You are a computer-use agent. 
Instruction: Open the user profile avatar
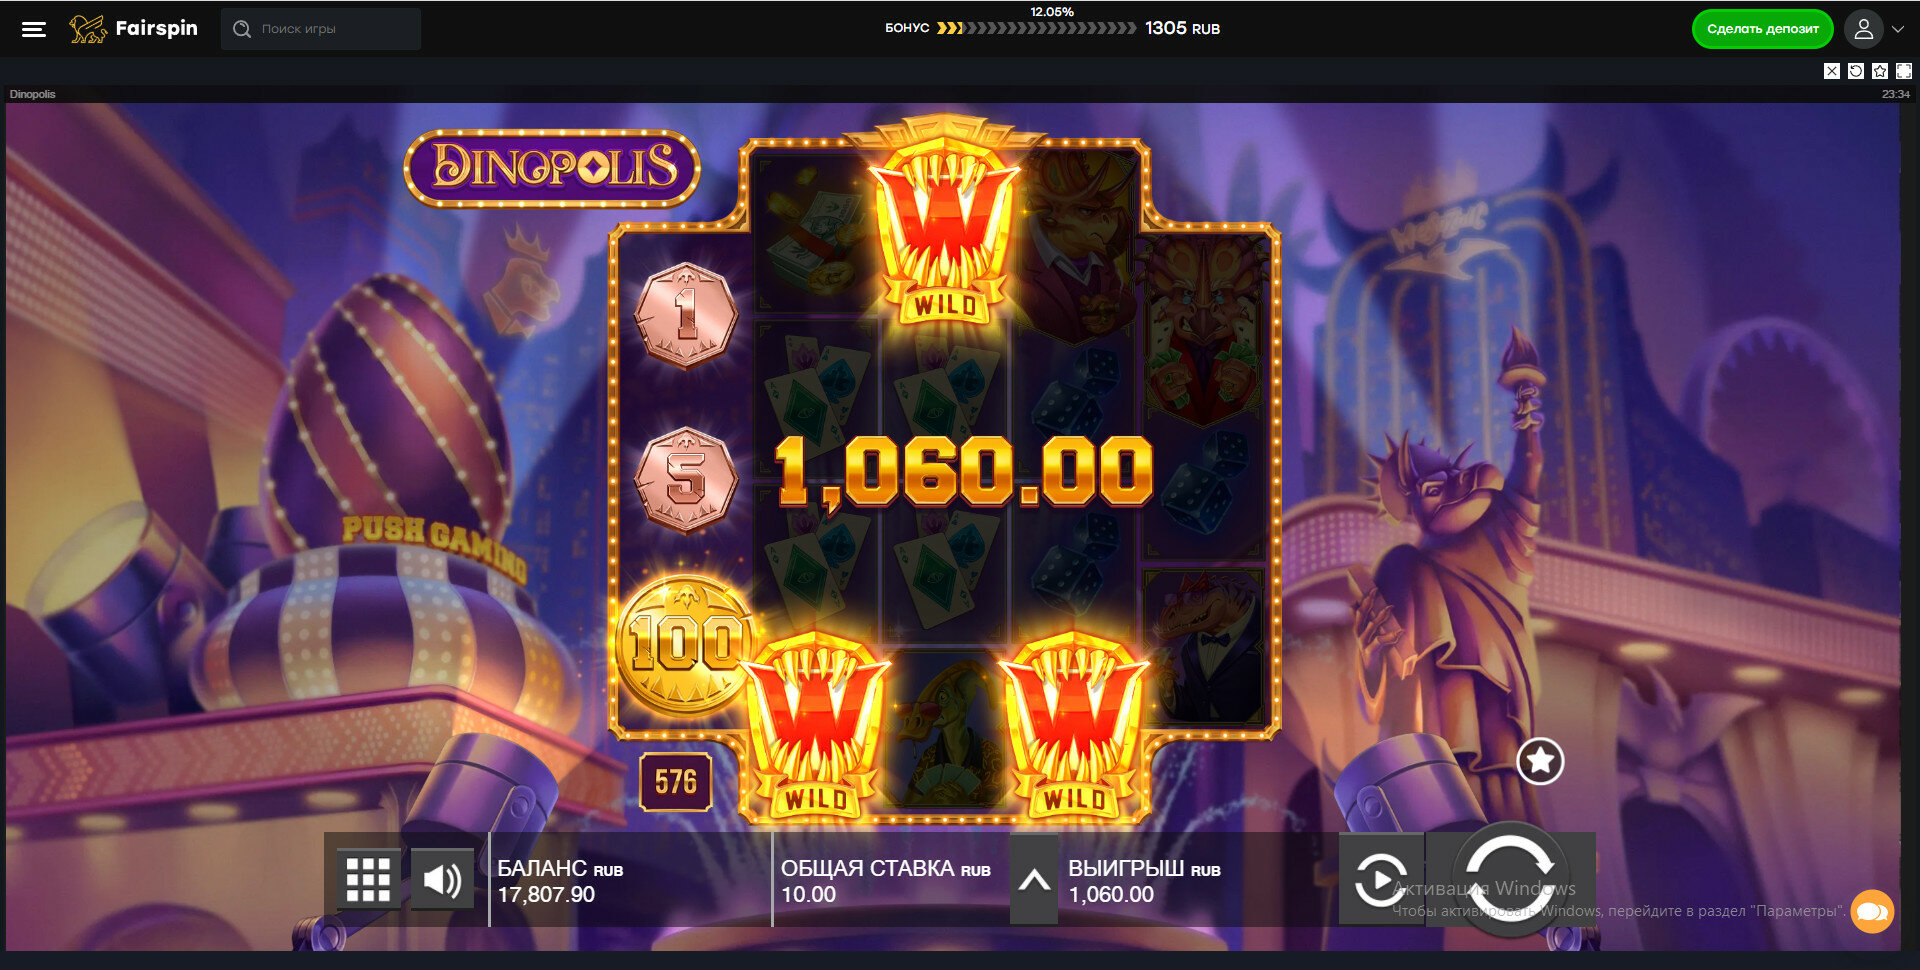tap(1863, 29)
